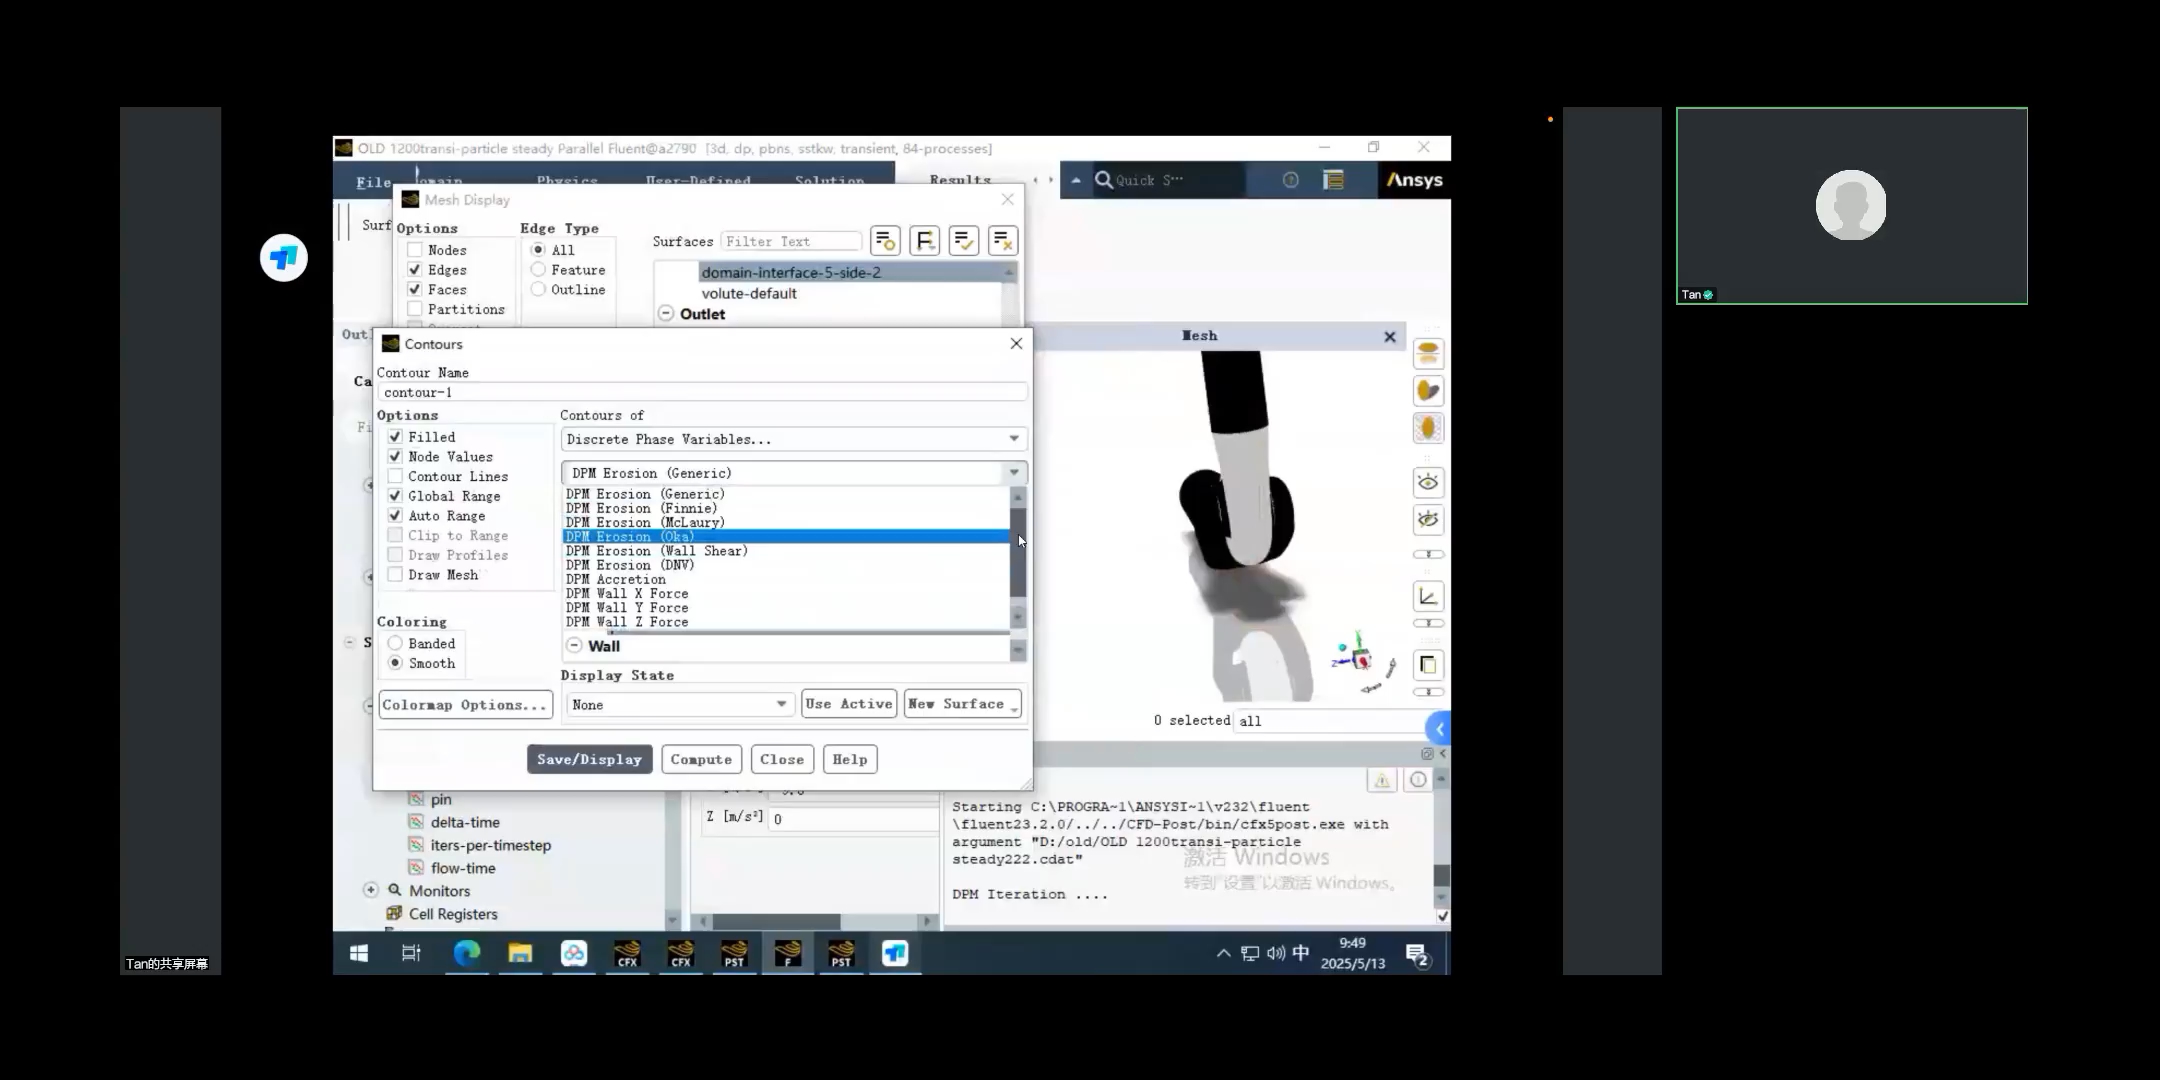Open Colormap Options dialog

(x=465, y=705)
